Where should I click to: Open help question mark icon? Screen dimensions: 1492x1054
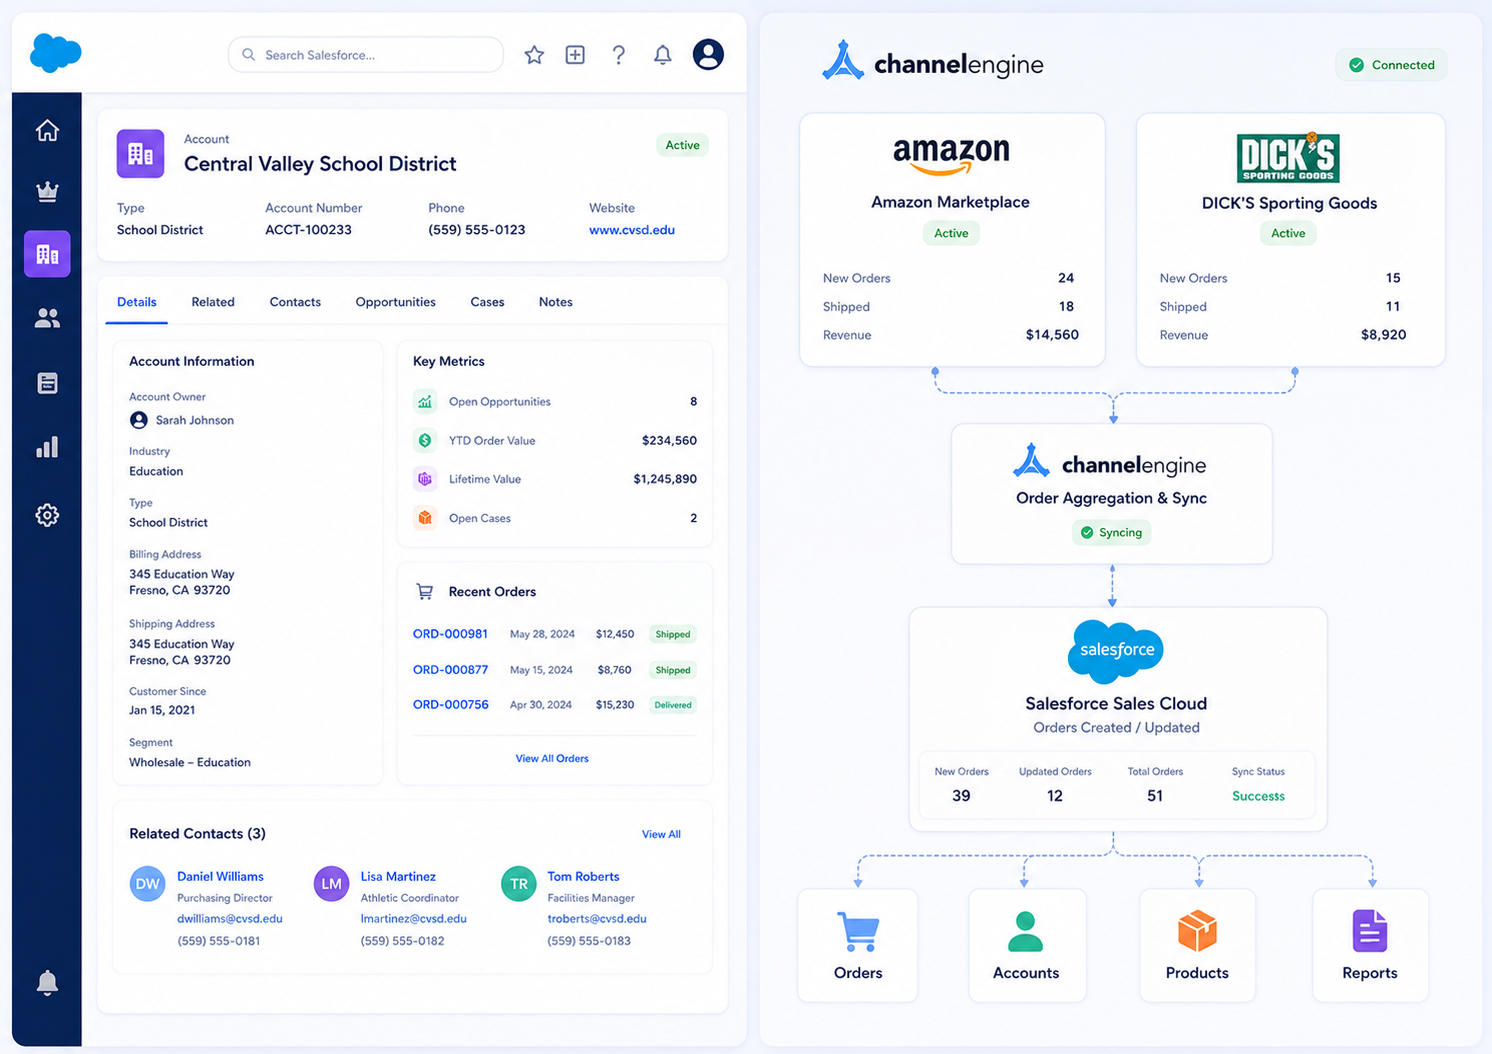coord(619,55)
